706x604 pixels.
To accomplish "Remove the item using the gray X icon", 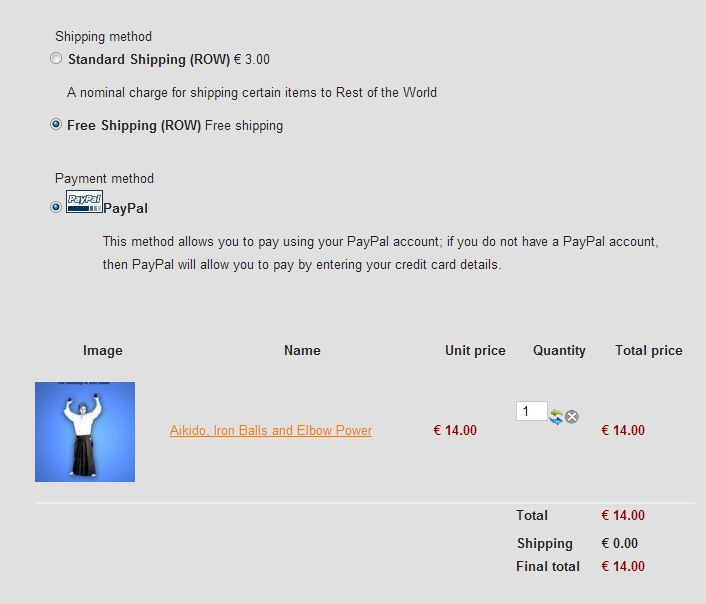I will [x=572, y=417].
